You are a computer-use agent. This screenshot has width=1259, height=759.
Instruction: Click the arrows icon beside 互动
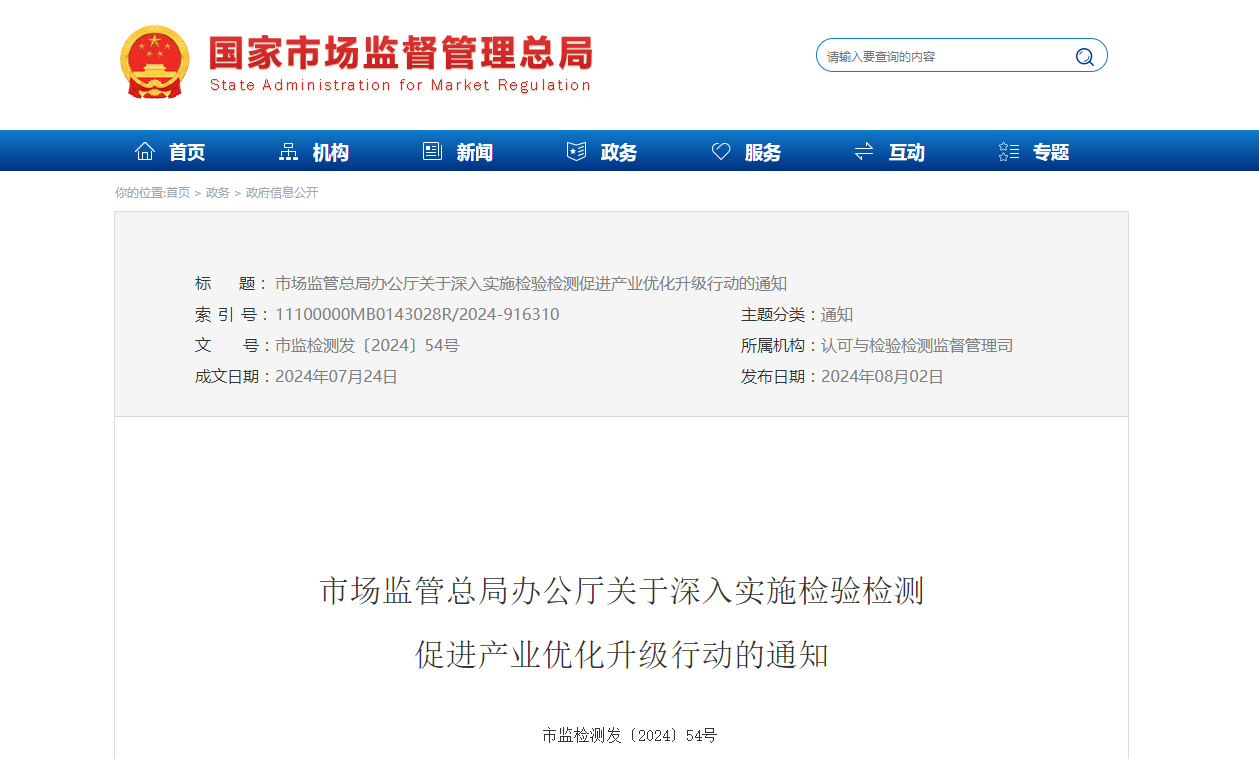pyautogui.click(x=864, y=151)
